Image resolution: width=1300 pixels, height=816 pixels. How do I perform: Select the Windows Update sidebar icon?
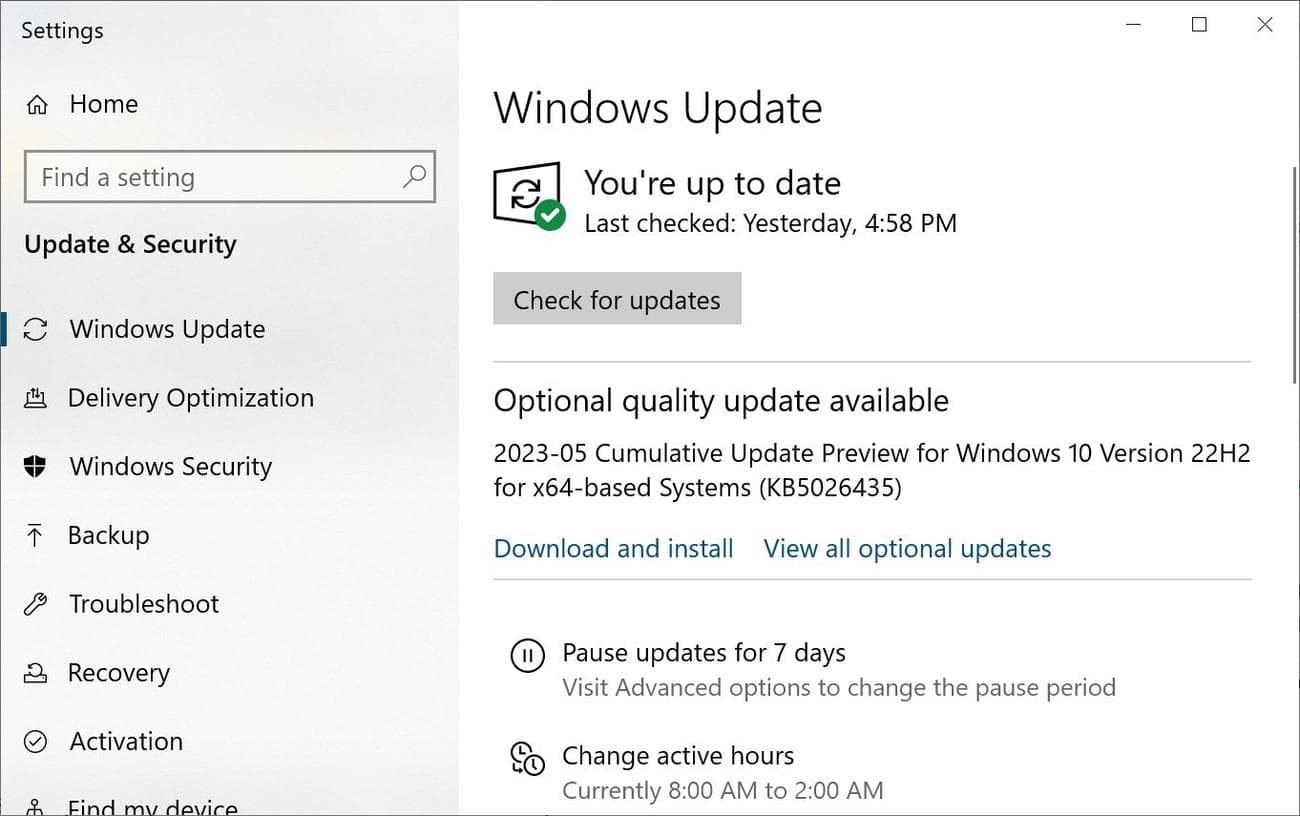pos(36,329)
